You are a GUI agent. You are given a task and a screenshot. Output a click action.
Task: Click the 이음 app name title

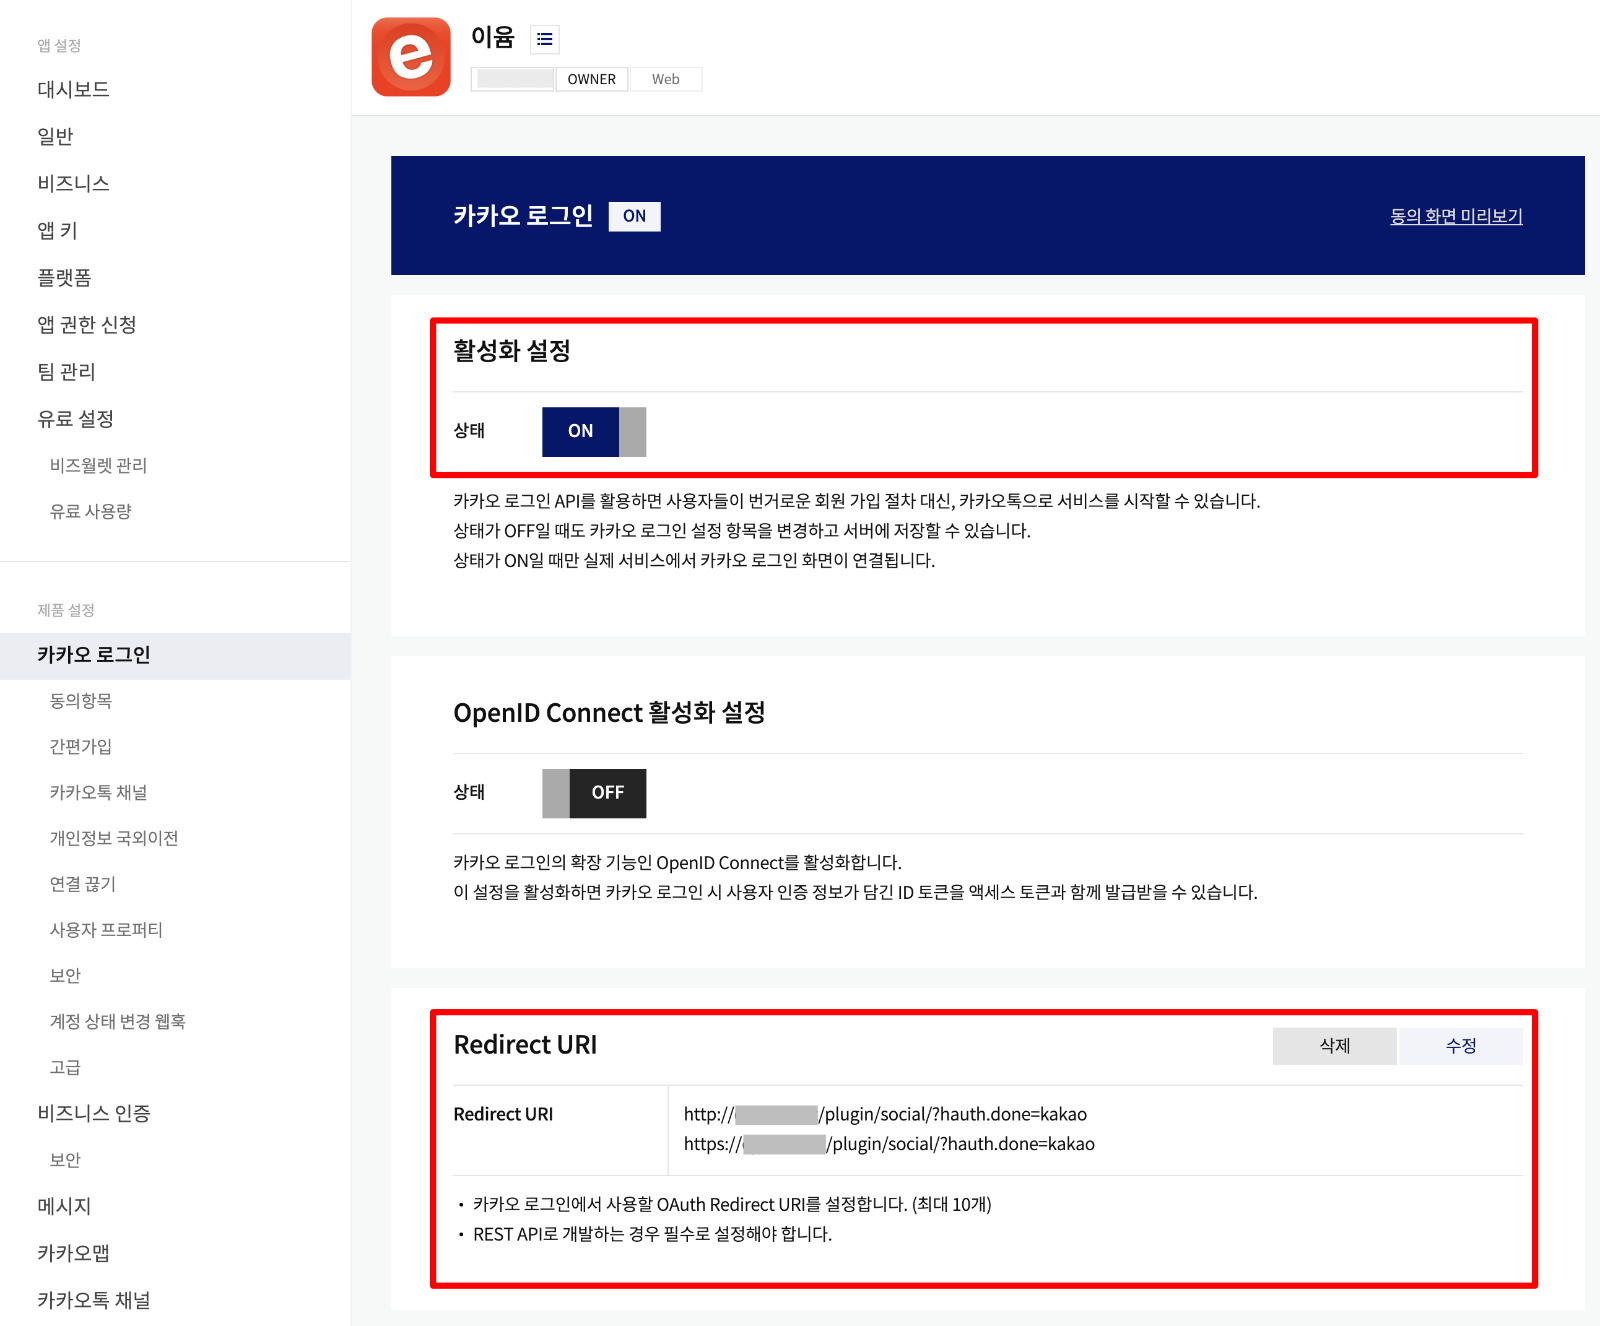point(492,38)
